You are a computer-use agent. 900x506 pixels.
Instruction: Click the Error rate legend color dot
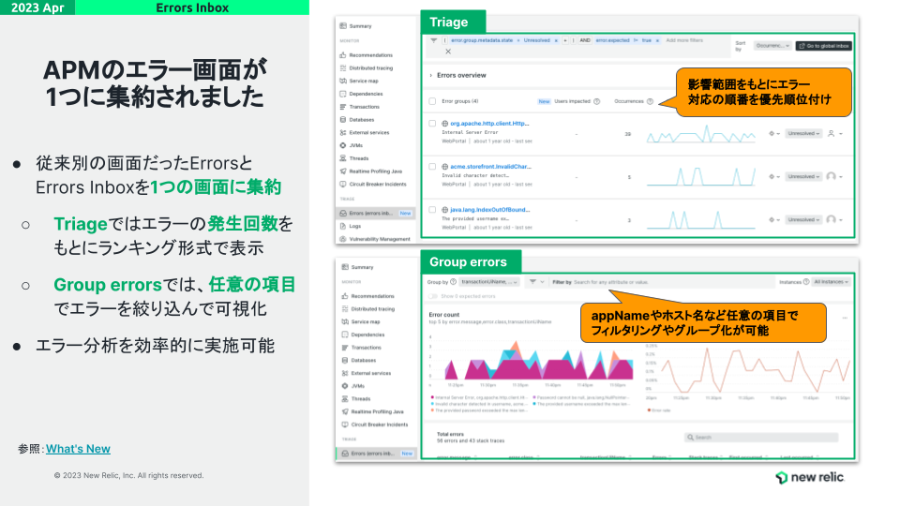[x=649, y=410]
